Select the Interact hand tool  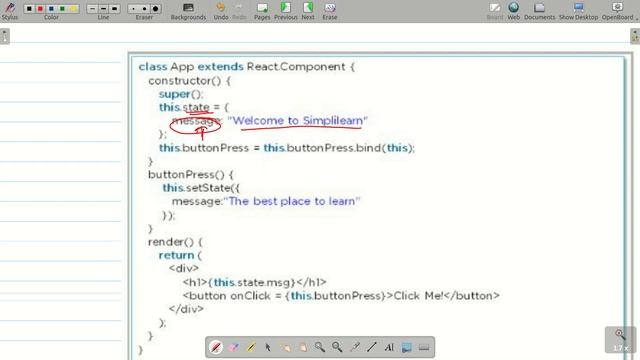coord(285,347)
